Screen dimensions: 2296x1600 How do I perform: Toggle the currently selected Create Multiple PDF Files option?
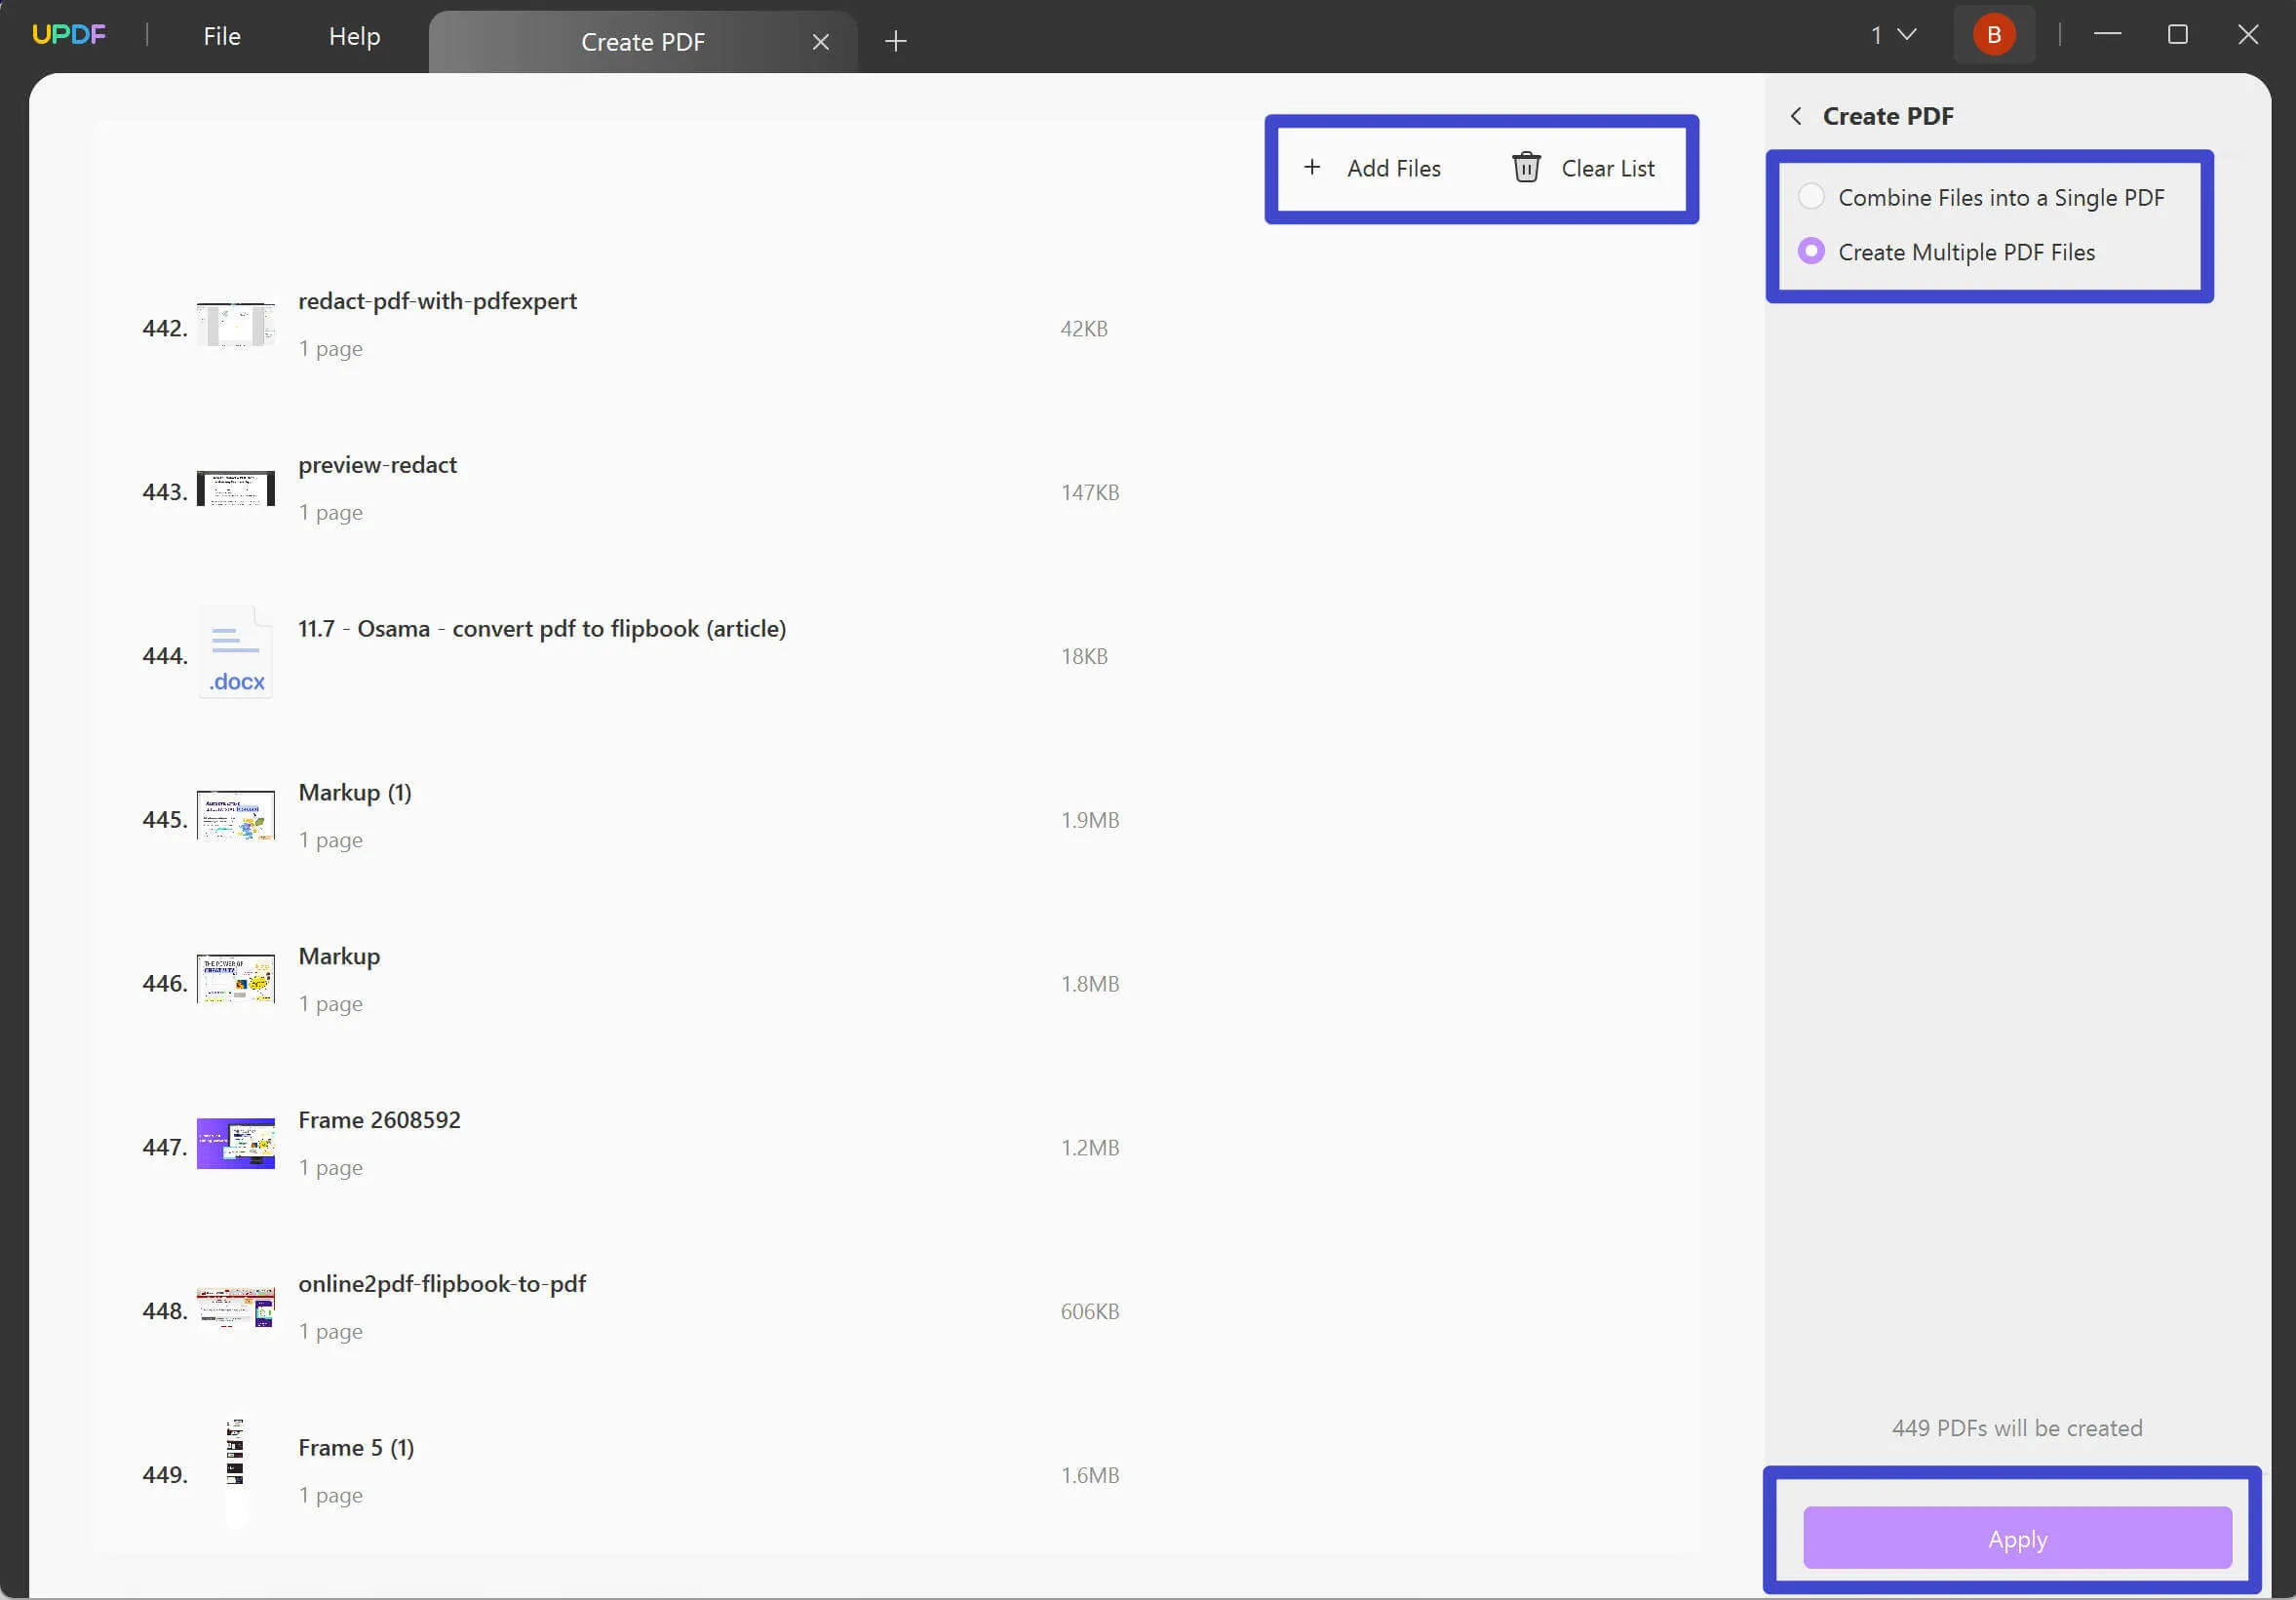(x=1811, y=250)
